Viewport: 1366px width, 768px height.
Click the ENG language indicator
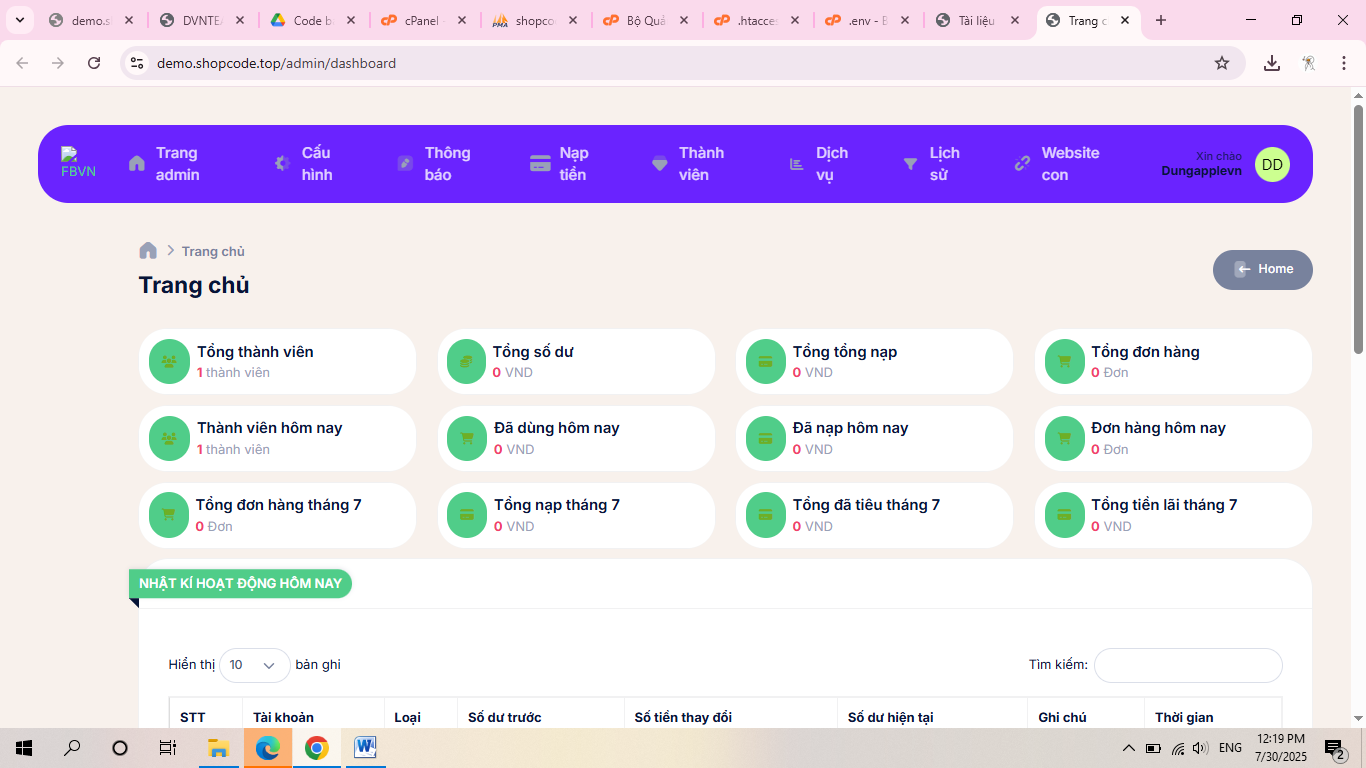pyautogui.click(x=1230, y=748)
